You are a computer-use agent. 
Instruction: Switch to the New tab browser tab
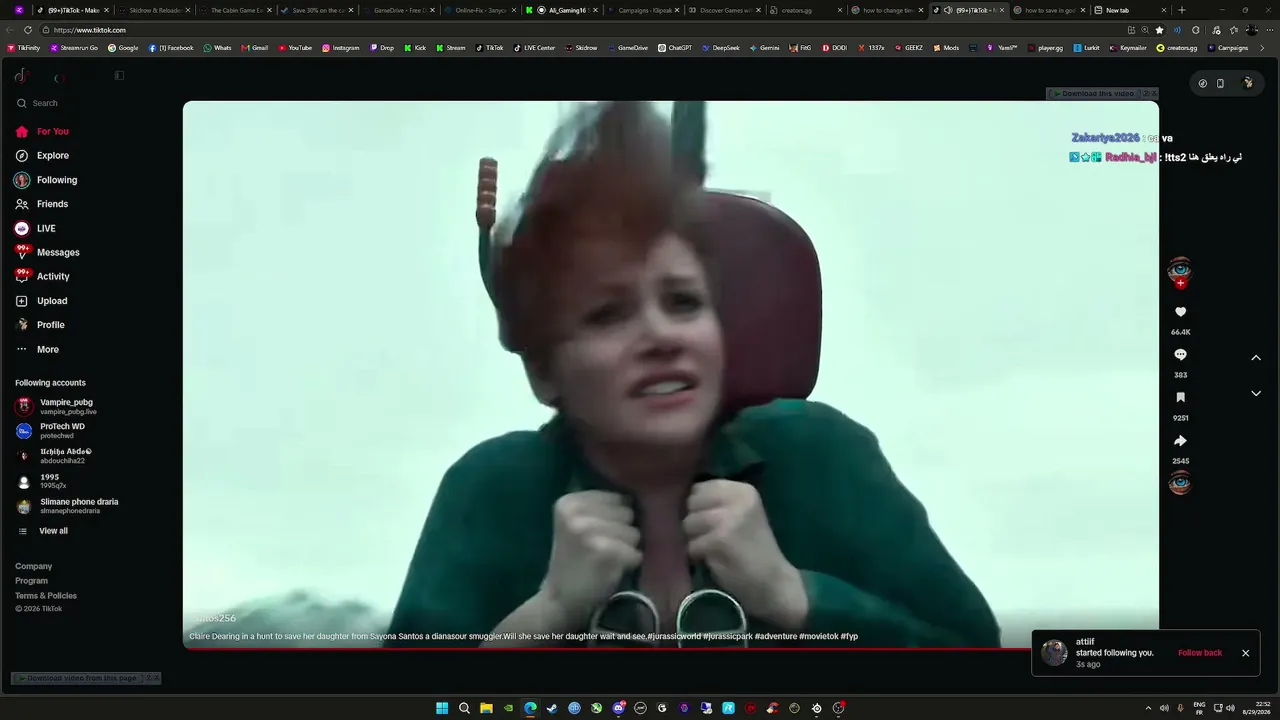pyautogui.click(x=1132, y=10)
